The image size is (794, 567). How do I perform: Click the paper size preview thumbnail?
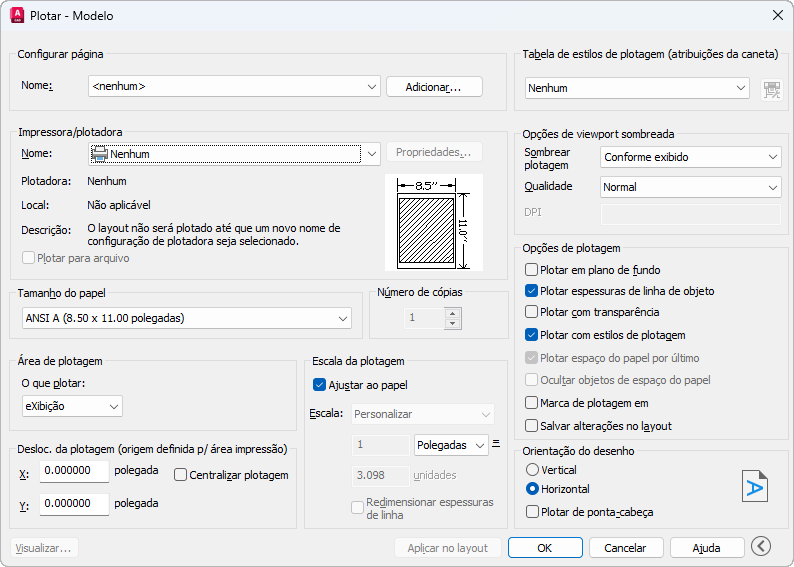click(433, 222)
